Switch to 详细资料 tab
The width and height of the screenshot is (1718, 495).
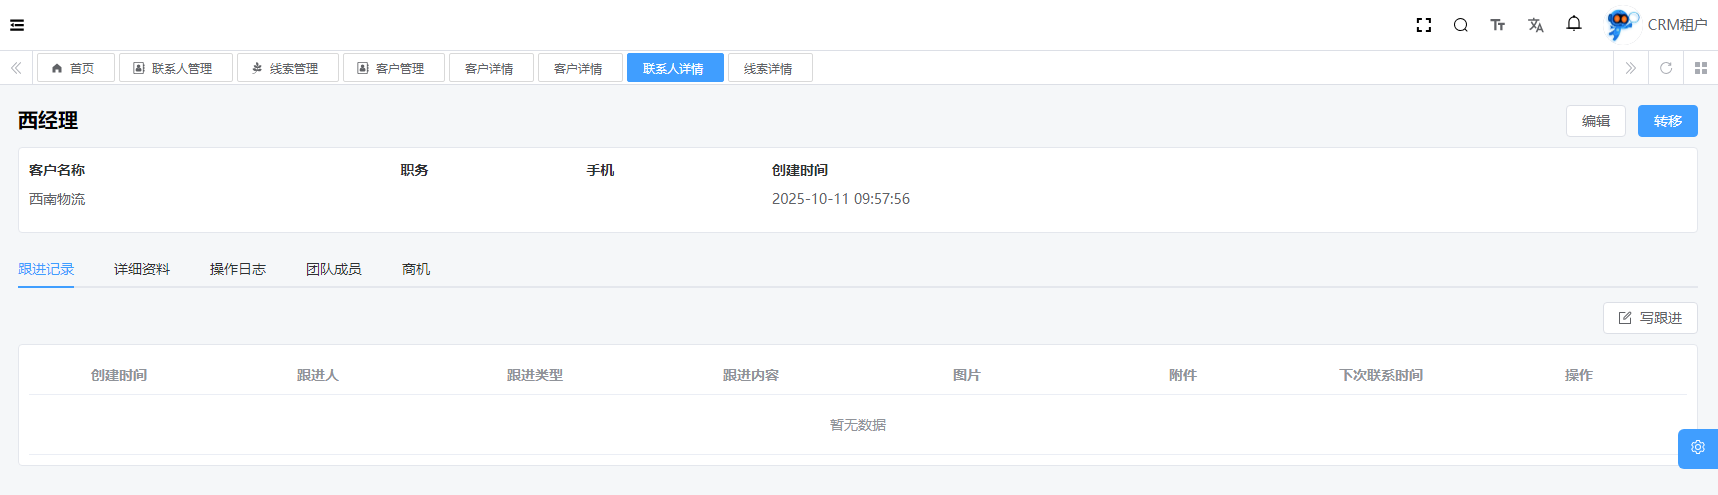(x=142, y=269)
